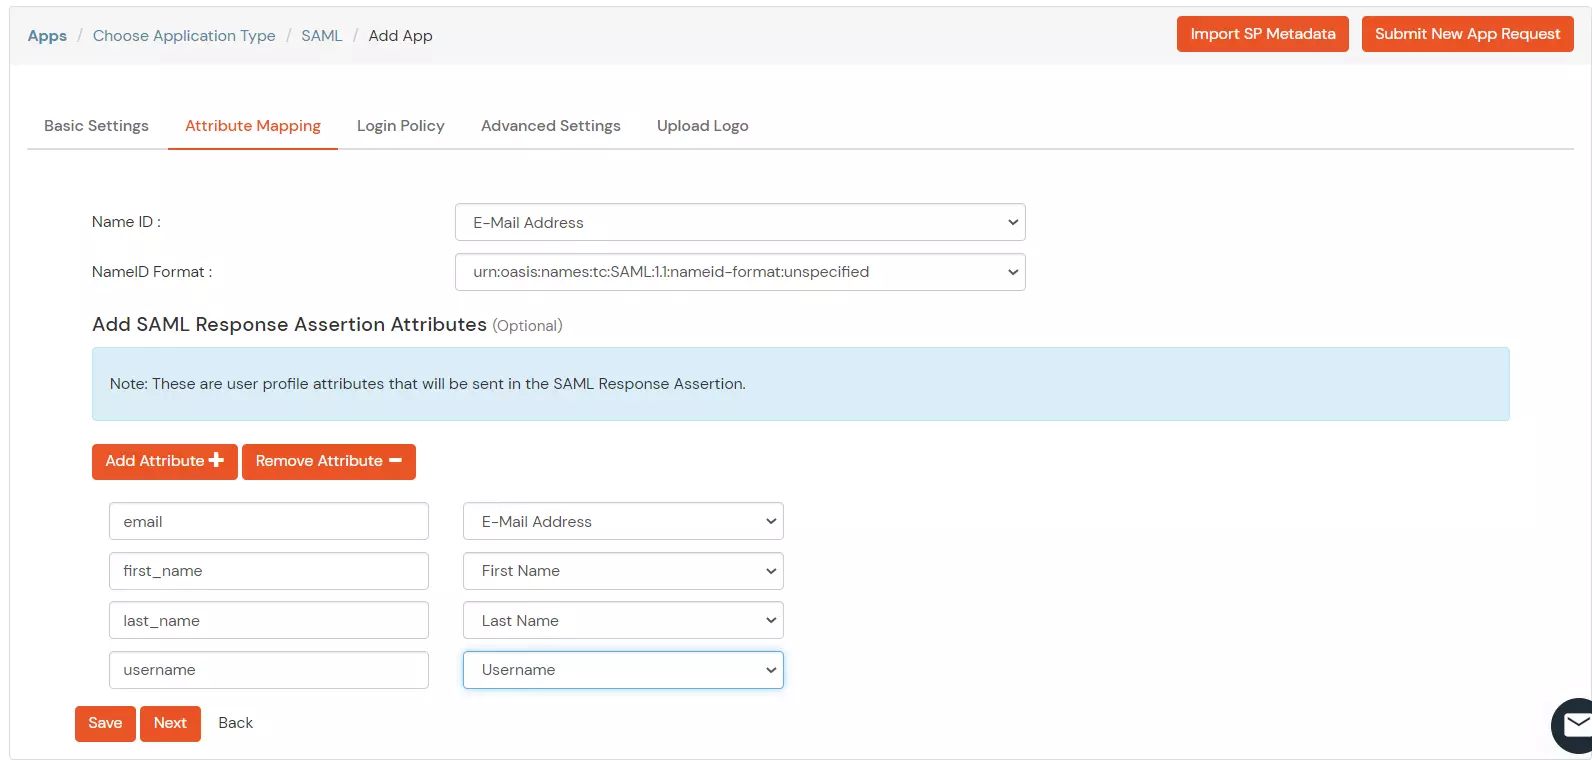Open Choose Application Type breadcrumb
This screenshot has height=760, width=1592.
[x=184, y=36]
